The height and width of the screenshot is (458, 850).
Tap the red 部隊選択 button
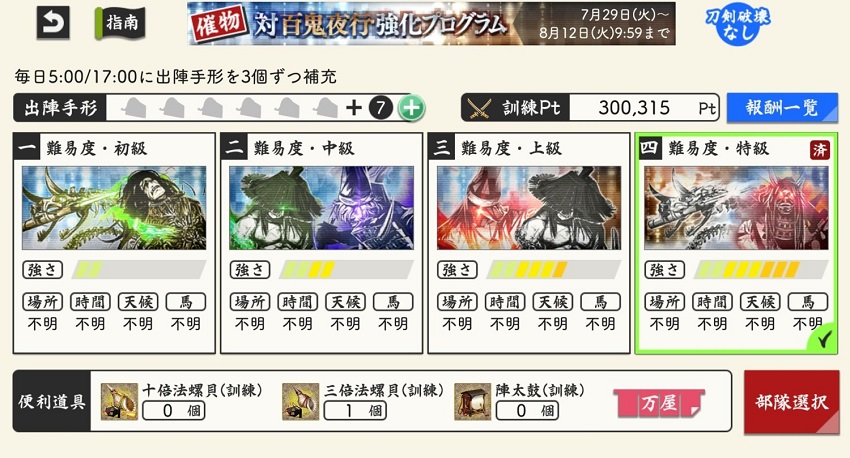click(x=791, y=402)
